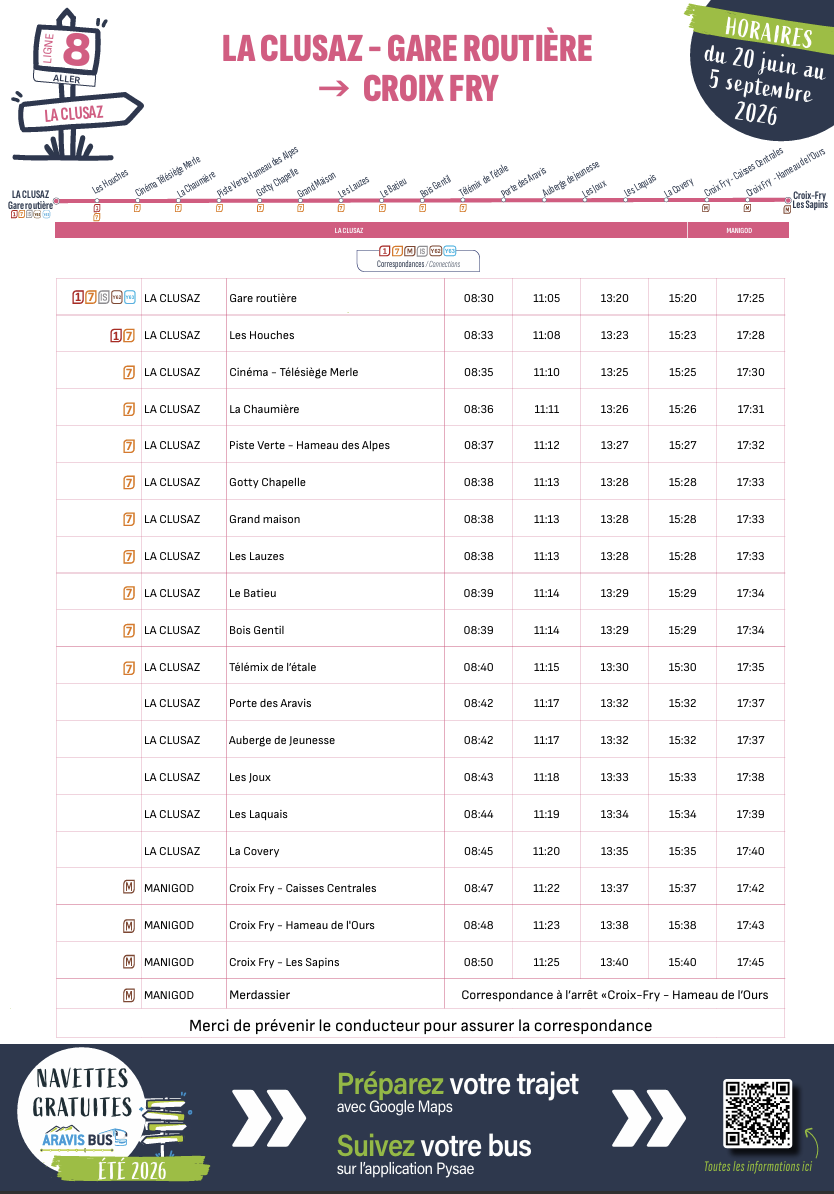Click the 13:35 time at La Covery
The image size is (834, 1194).
(x=614, y=851)
